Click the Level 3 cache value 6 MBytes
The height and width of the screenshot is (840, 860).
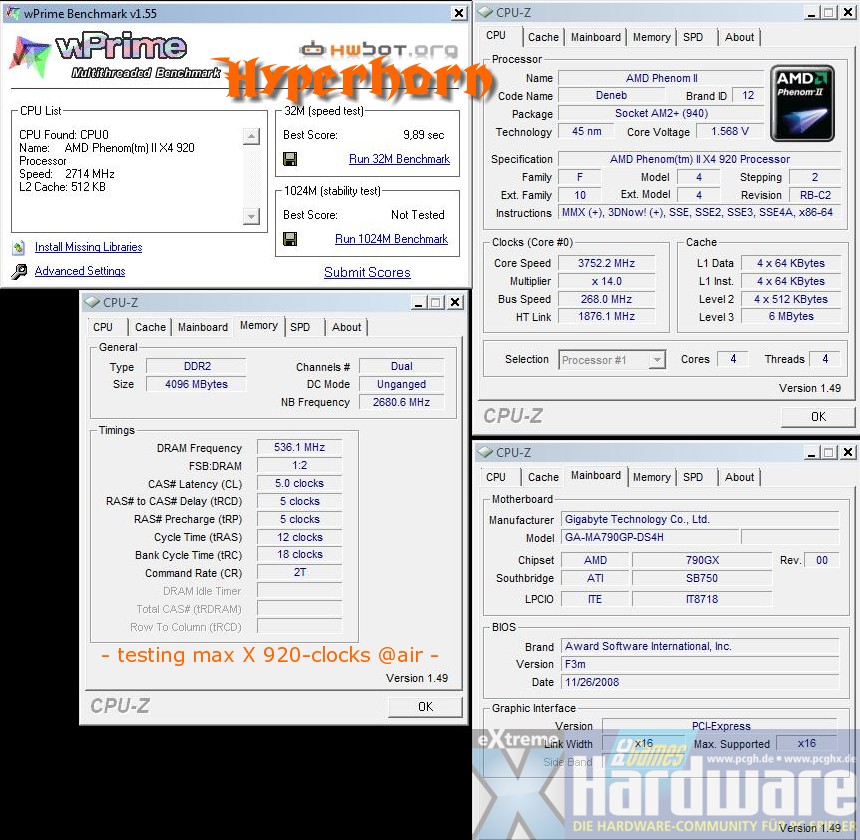tap(791, 316)
